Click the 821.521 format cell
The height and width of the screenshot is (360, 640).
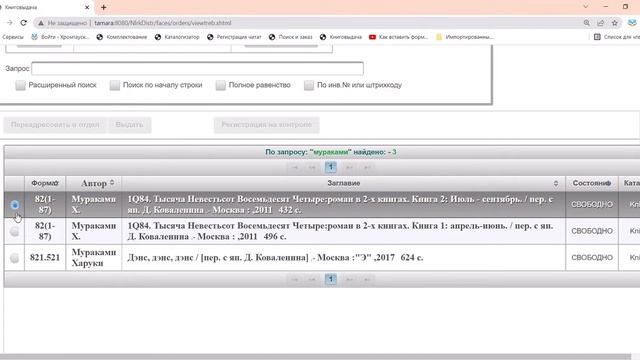point(45,258)
